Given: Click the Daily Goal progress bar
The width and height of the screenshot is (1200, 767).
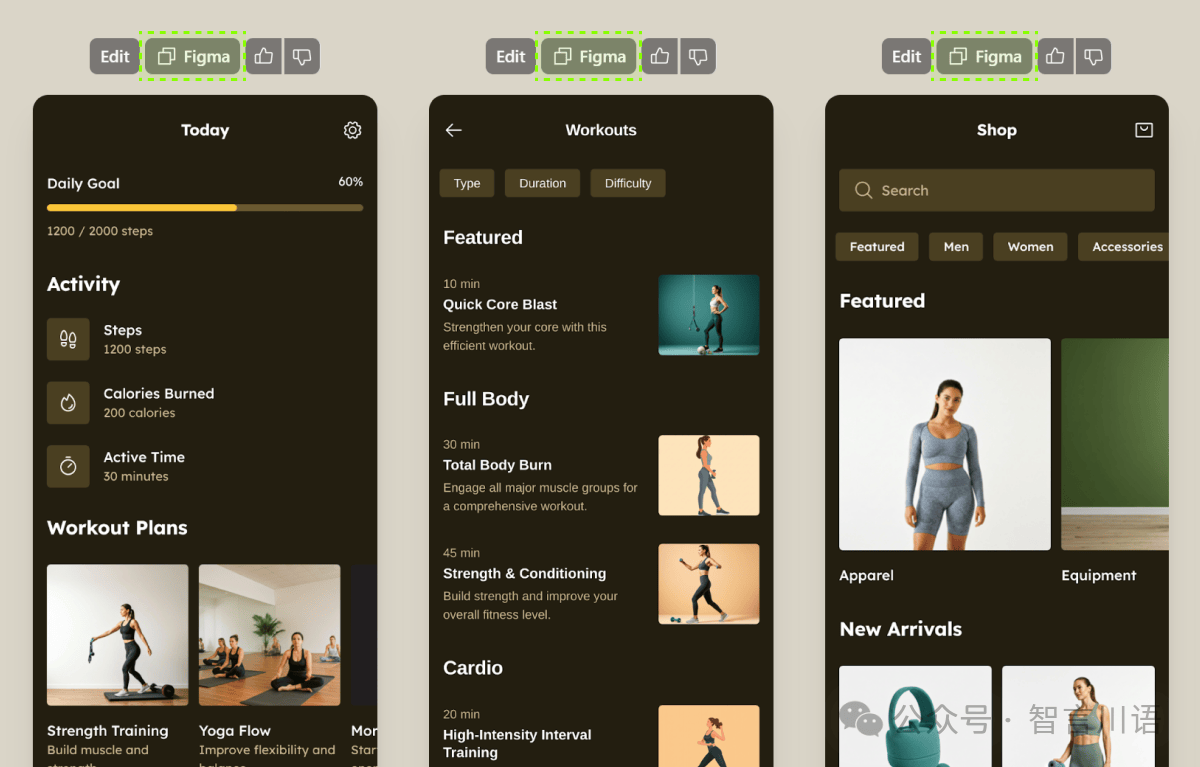Looking at the screenshot, I should click(x=205, y=208).
